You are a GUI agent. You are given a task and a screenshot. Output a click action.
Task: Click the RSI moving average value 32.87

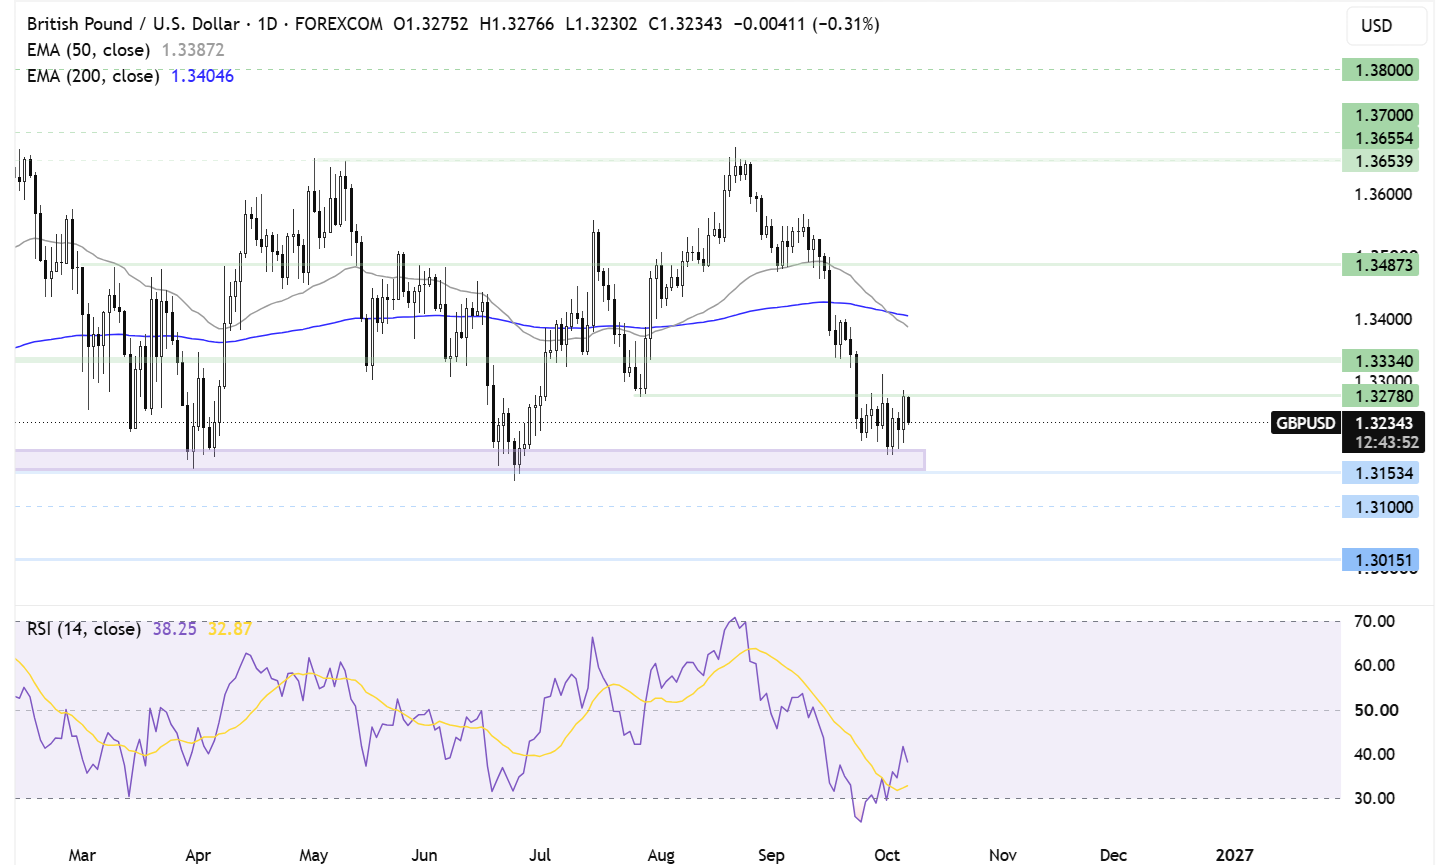(x=230, y=629)
